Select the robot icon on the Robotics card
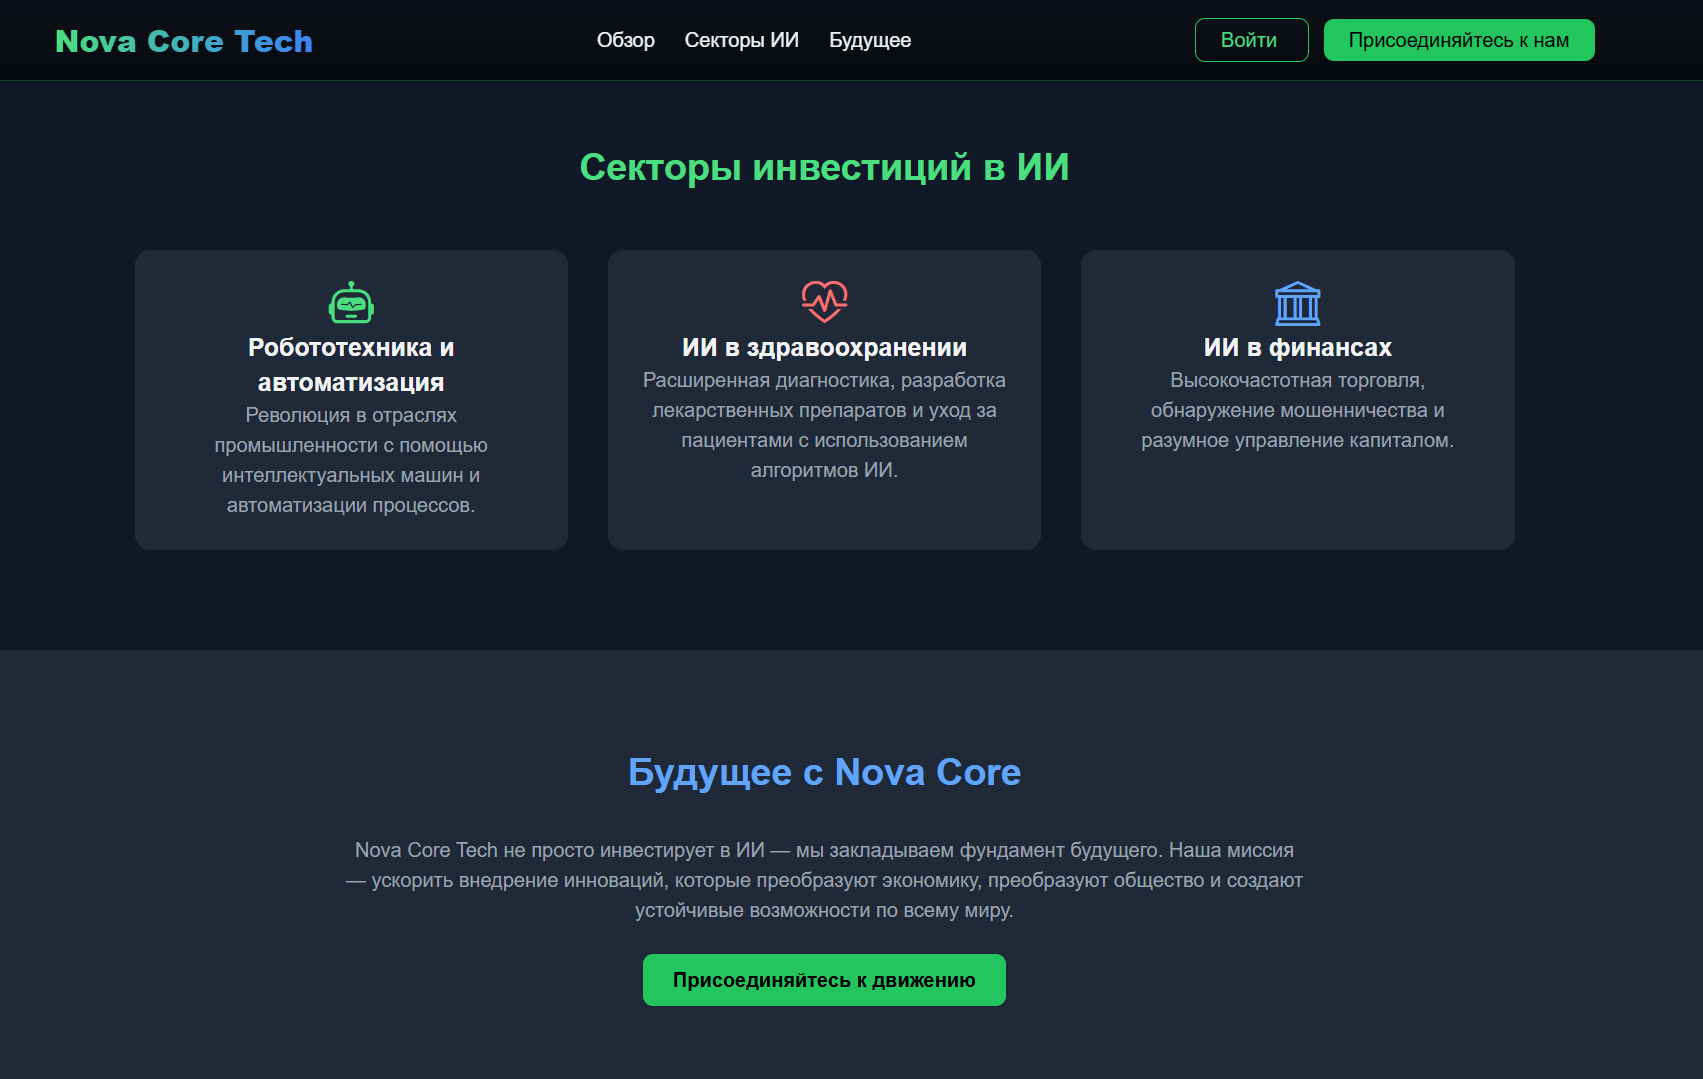This screenshot has height=1079, width=1703. pyautogui.click(x=350, y=300)
